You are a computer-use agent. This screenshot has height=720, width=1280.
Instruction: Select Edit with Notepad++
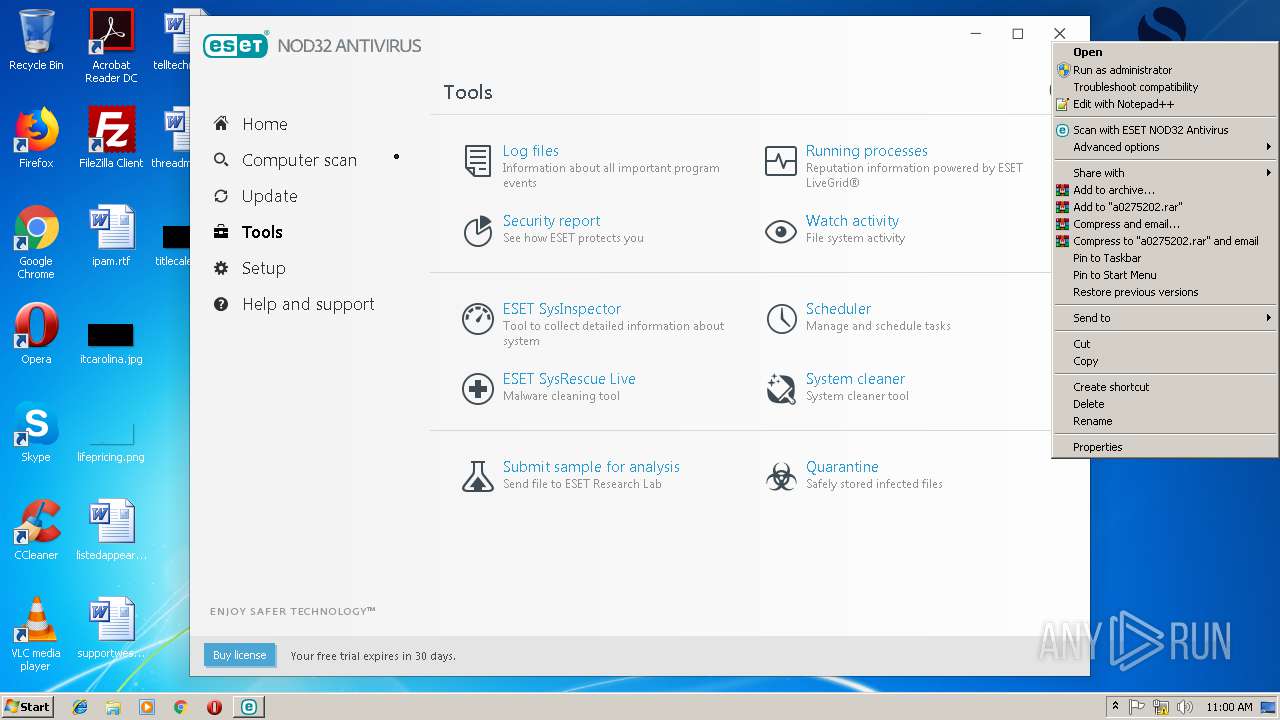point(1165,104)
